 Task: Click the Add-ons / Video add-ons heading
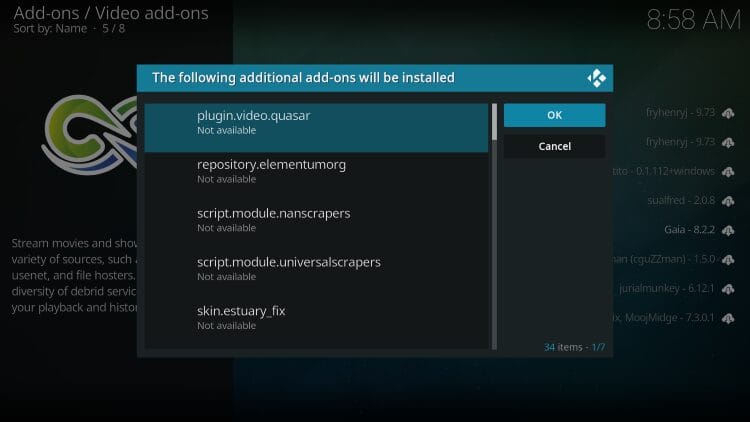click(111, 13)
